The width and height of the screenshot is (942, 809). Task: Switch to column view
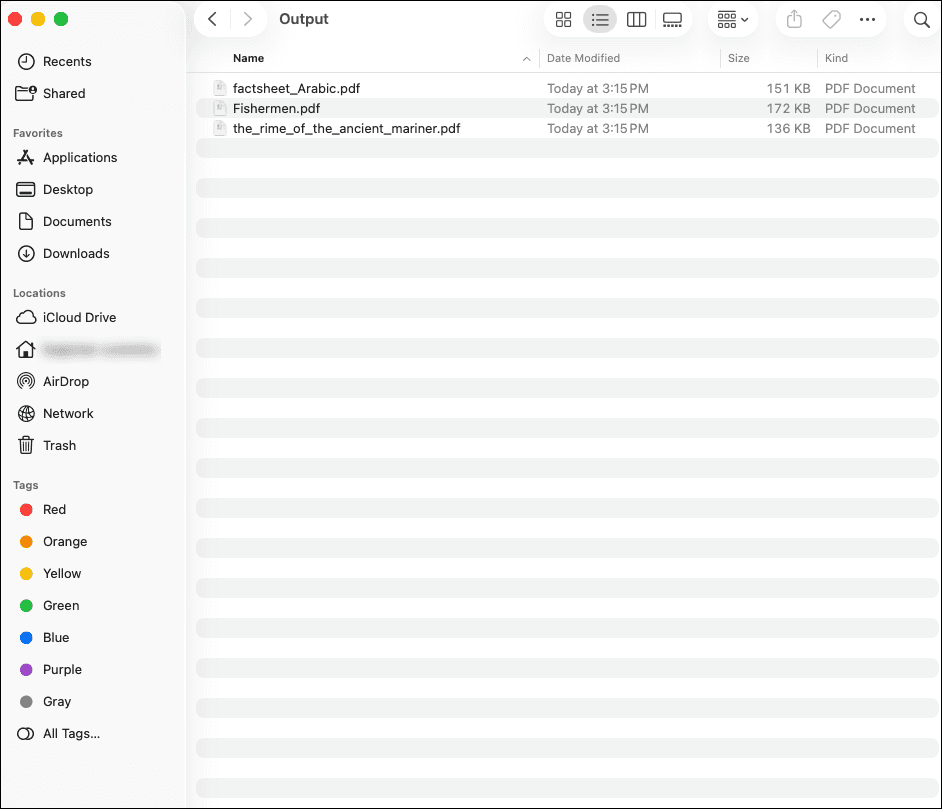(x=636, y=20)
